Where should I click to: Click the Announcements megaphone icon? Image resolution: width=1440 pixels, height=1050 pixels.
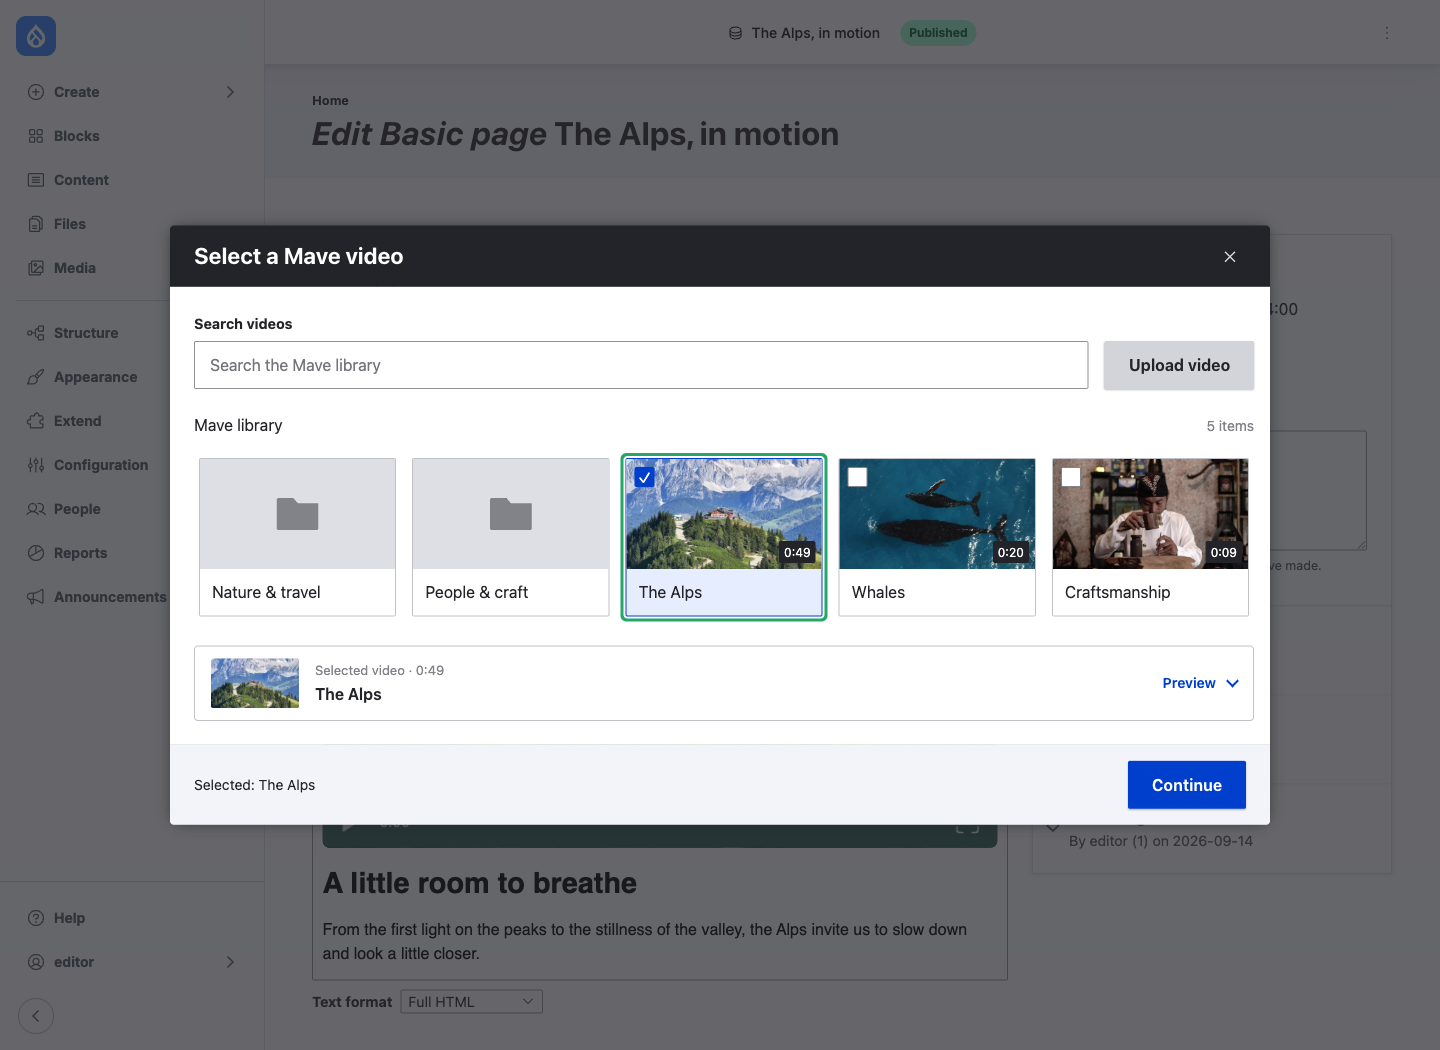pyautogui.click(x=36, y=597)
